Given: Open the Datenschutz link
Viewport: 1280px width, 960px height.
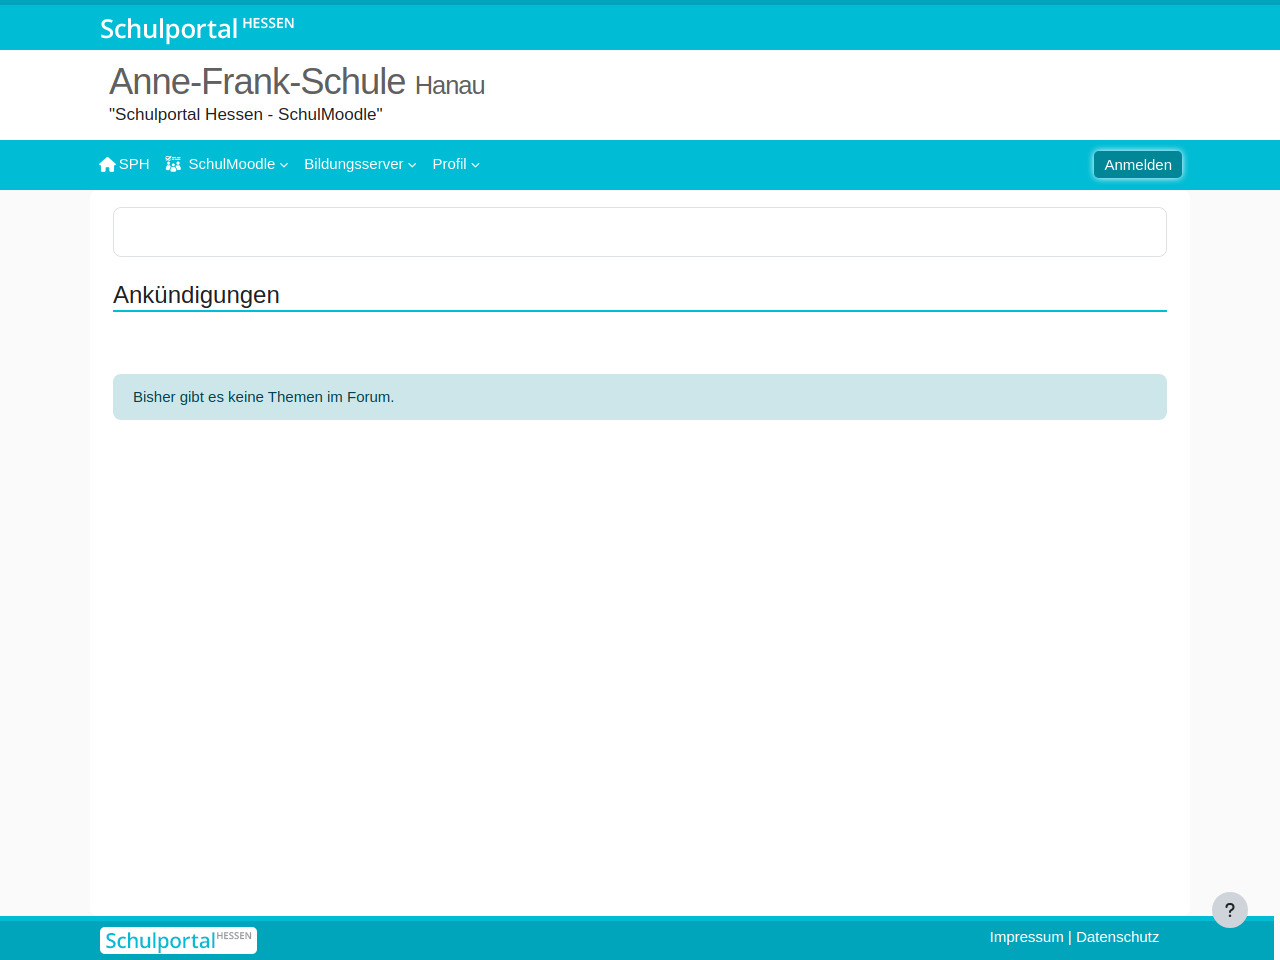Looking at the screenshot, I should (1117, 937).
